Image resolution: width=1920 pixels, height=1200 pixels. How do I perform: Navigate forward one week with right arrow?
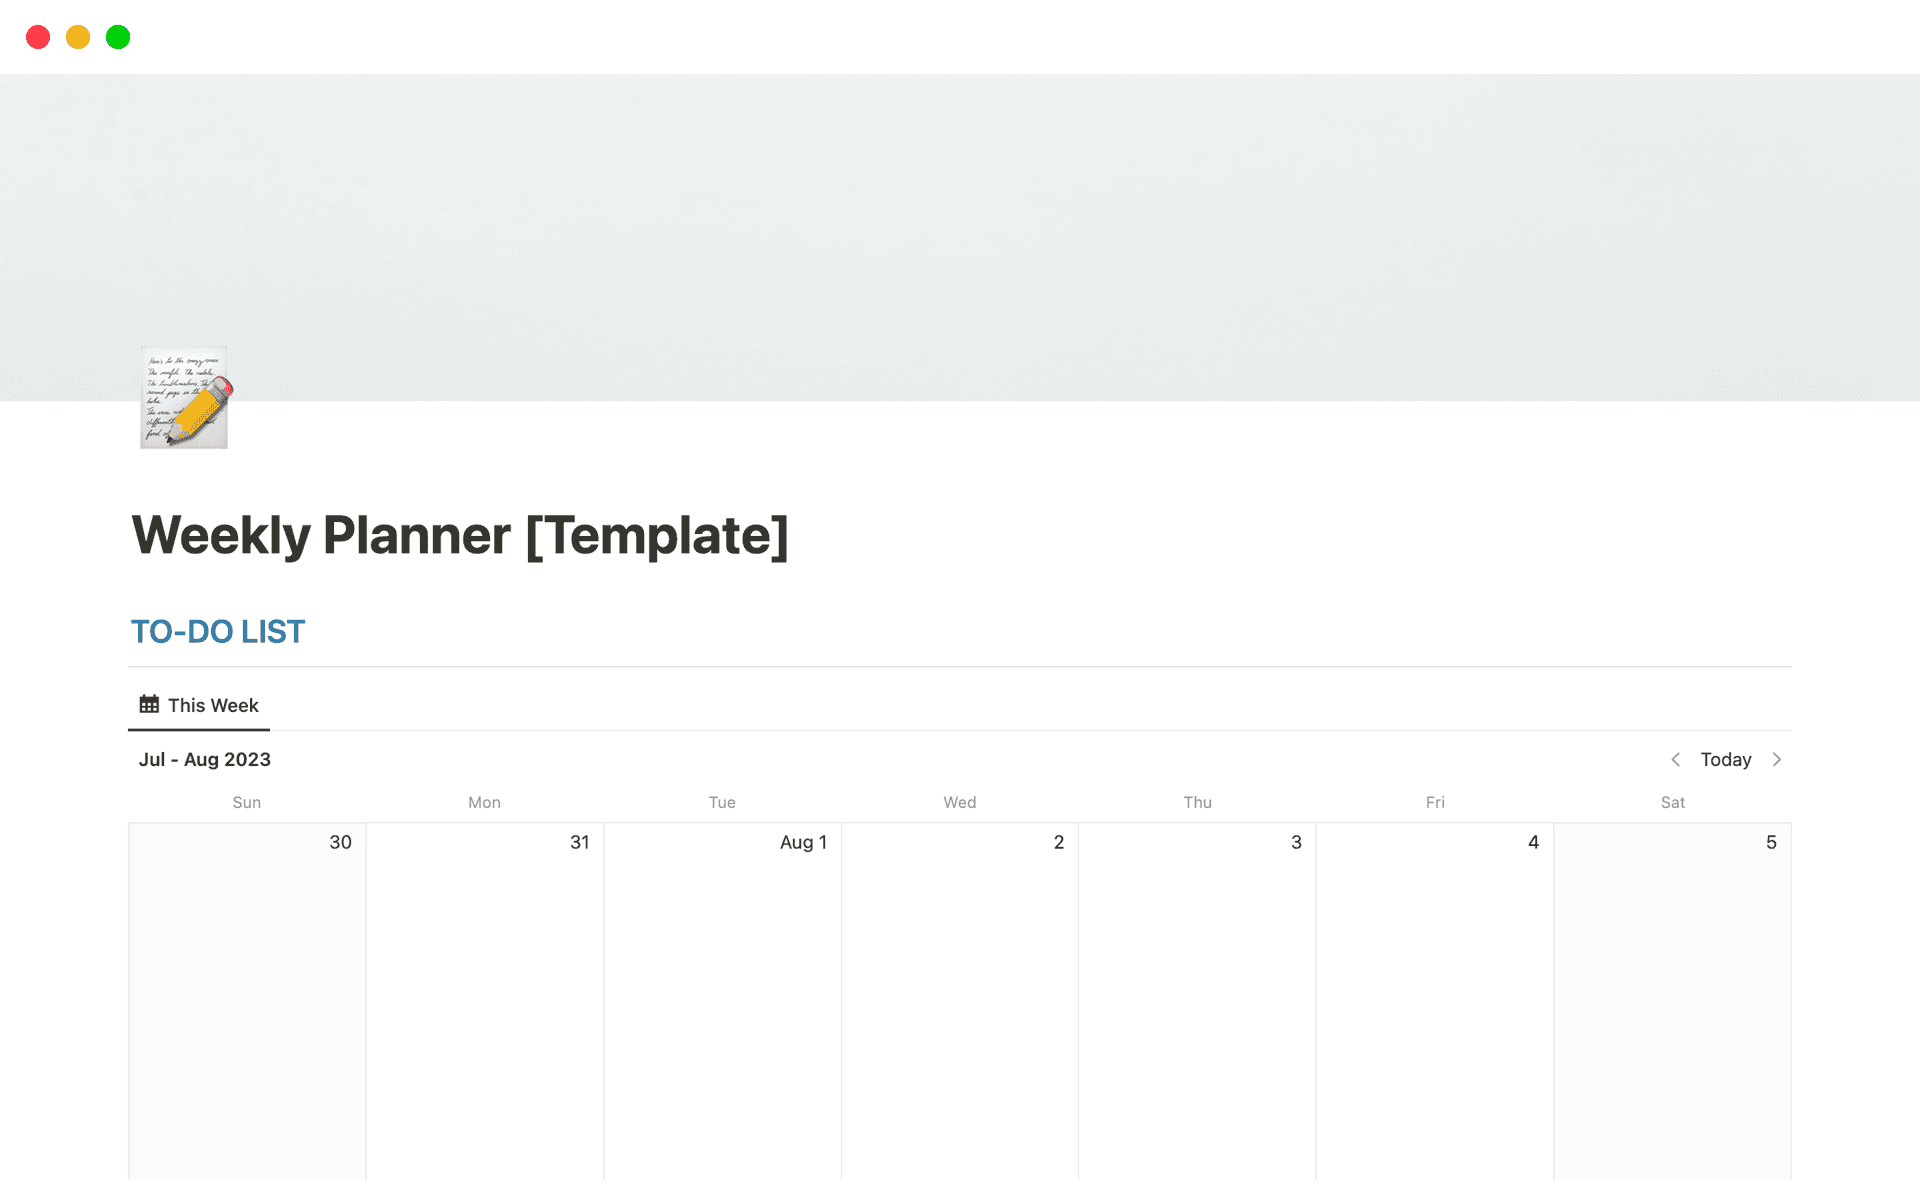tap(1778, 759)
